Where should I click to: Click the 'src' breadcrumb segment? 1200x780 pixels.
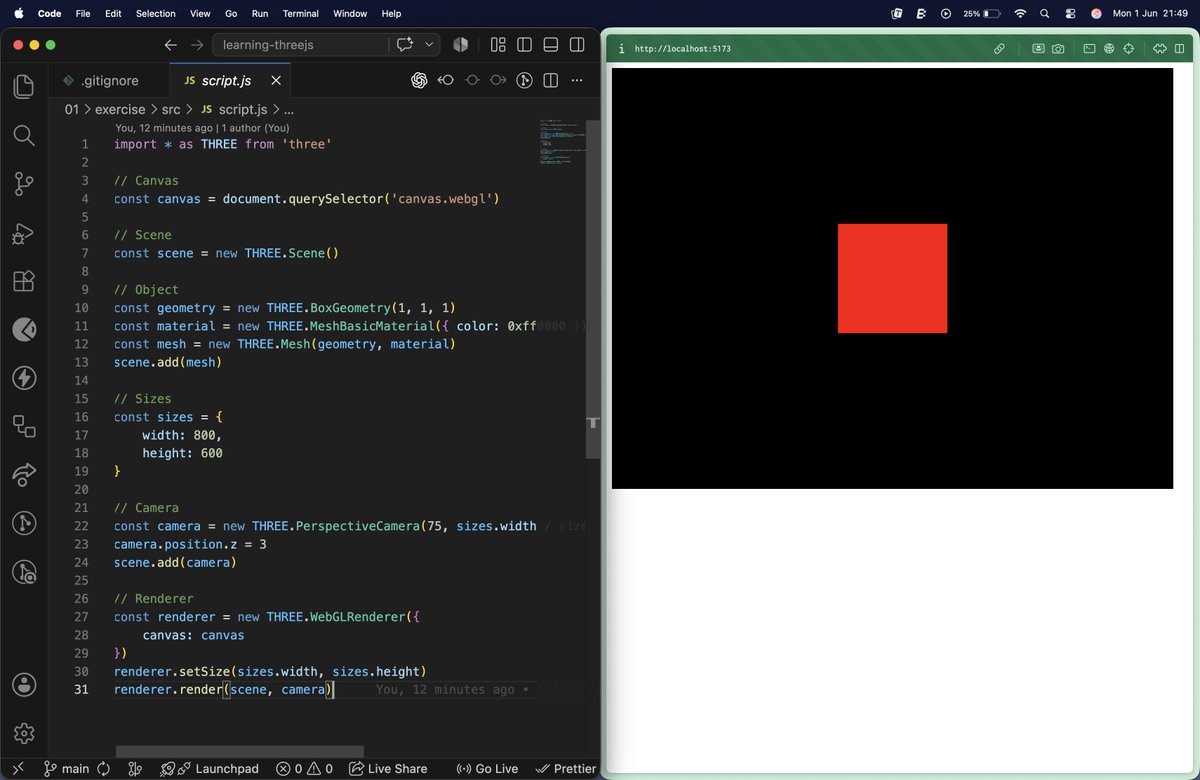(x=171, y=109)
